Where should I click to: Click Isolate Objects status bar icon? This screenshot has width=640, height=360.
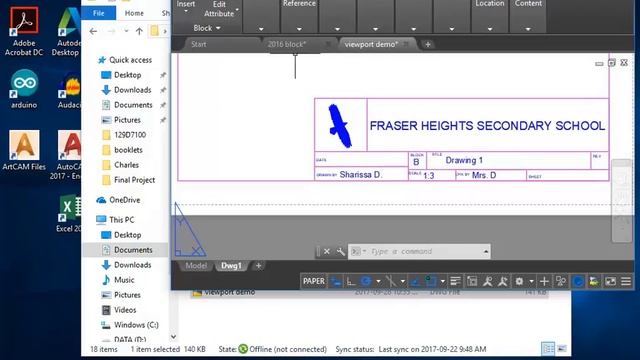(x=561, y=281)
